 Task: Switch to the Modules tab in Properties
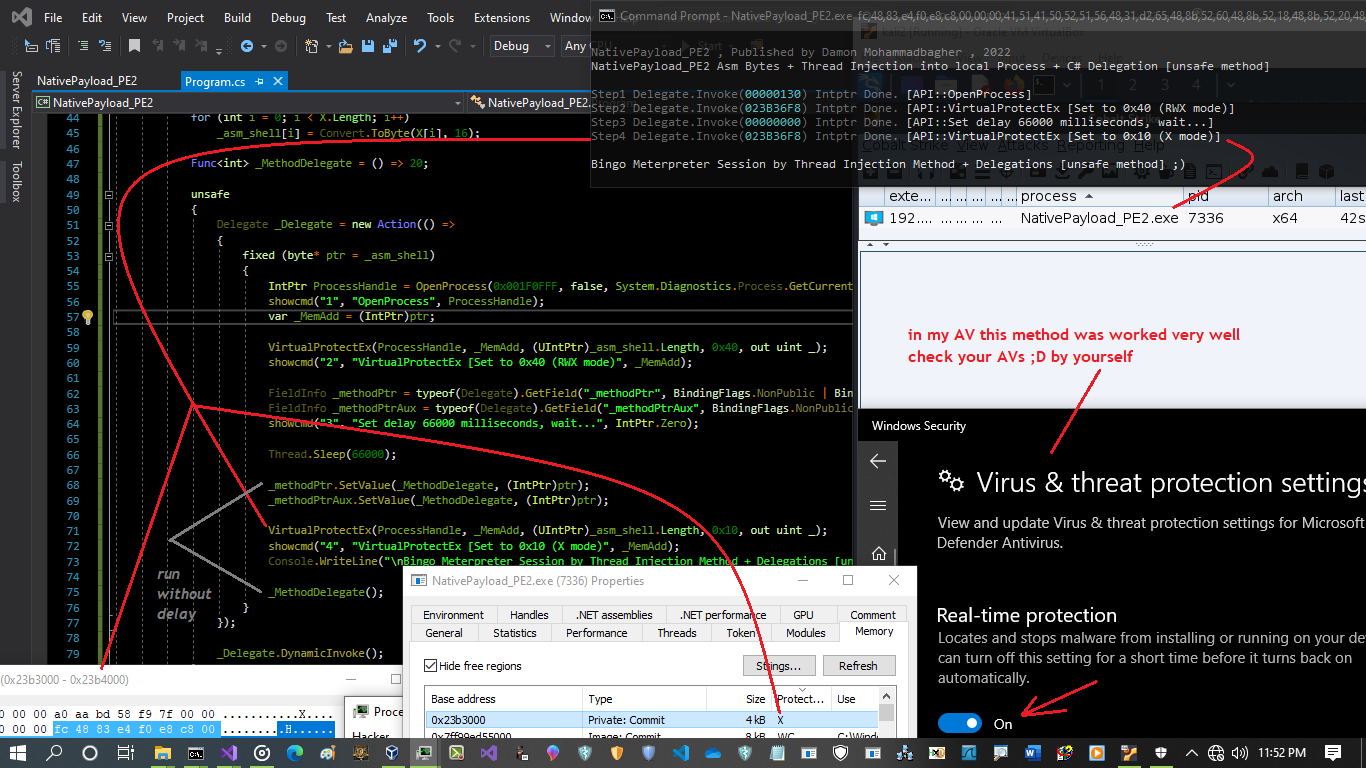click(x=805, y=632)
